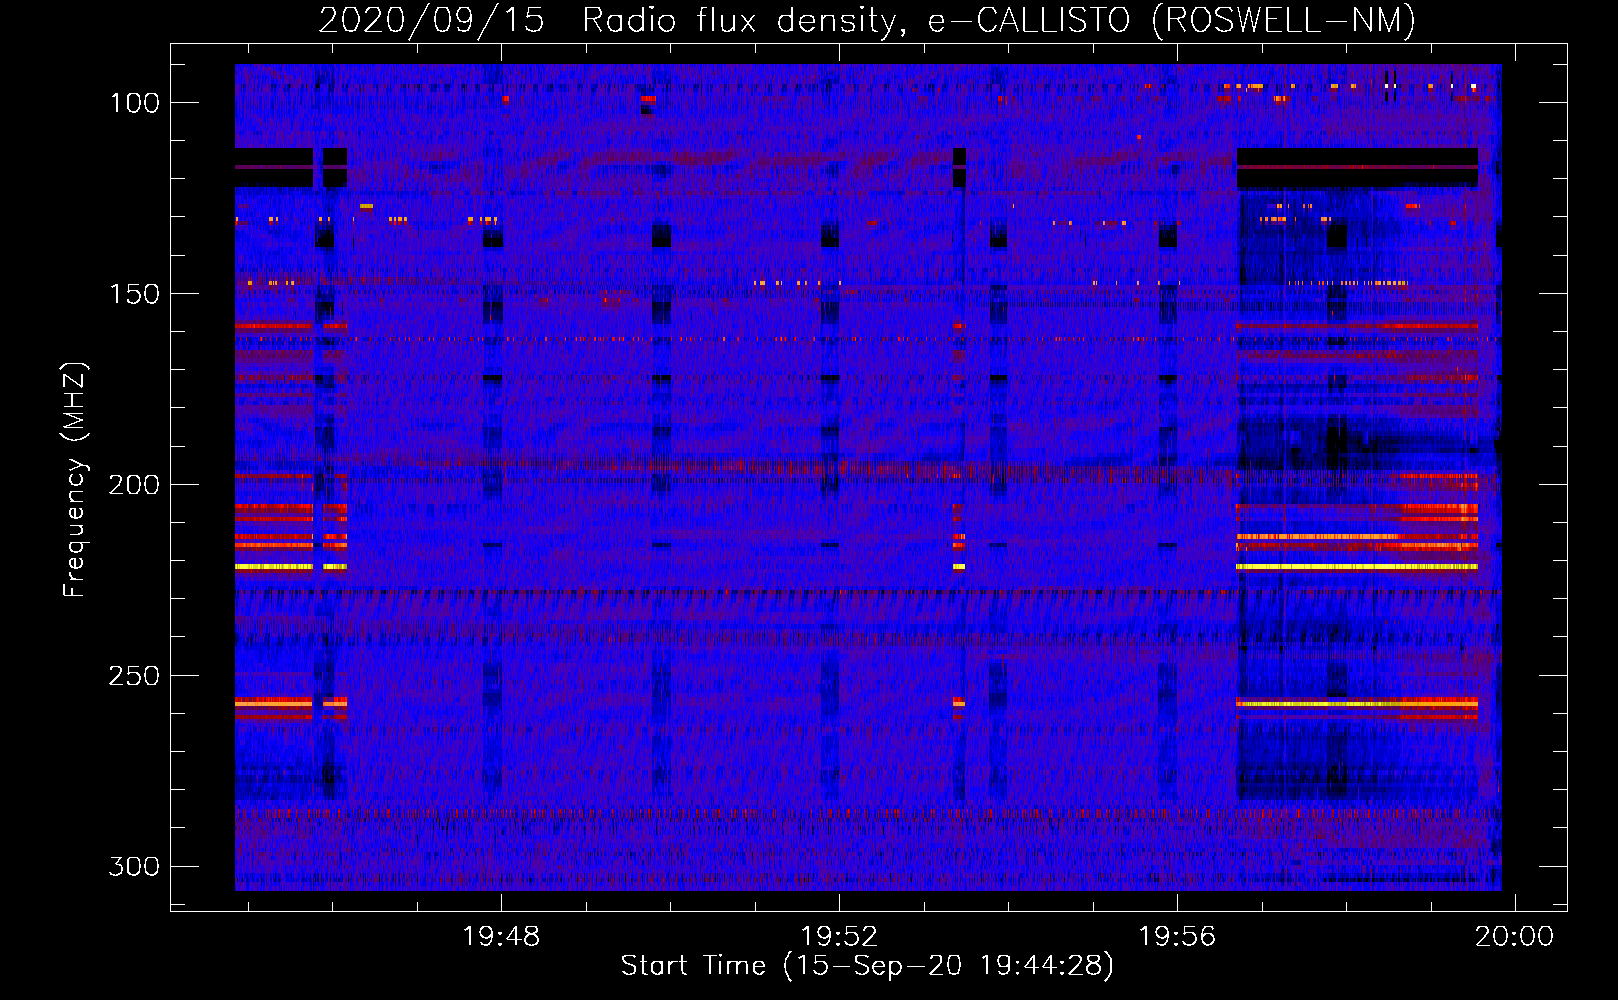Click the 'Start Time (15-Sep-20 19:44:28)' axis label

[867, 966]
